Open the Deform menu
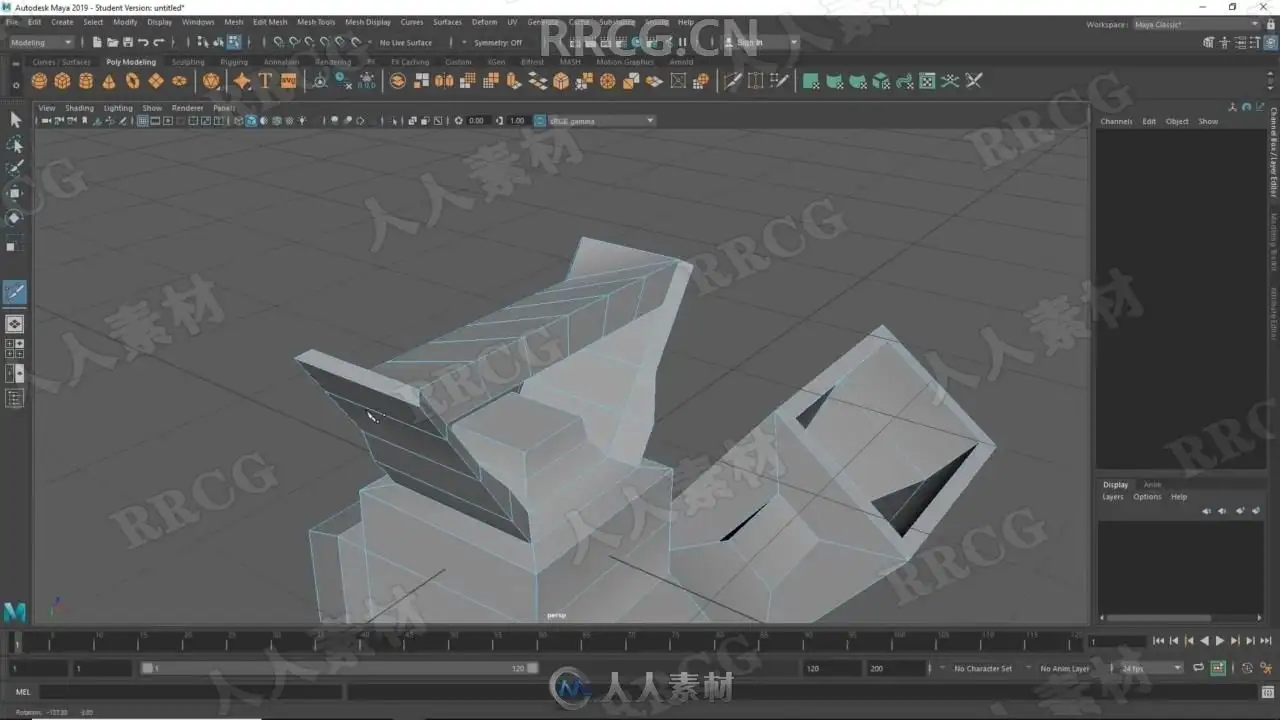Viewport: 1280px width, 720px height. coord(484,22)
